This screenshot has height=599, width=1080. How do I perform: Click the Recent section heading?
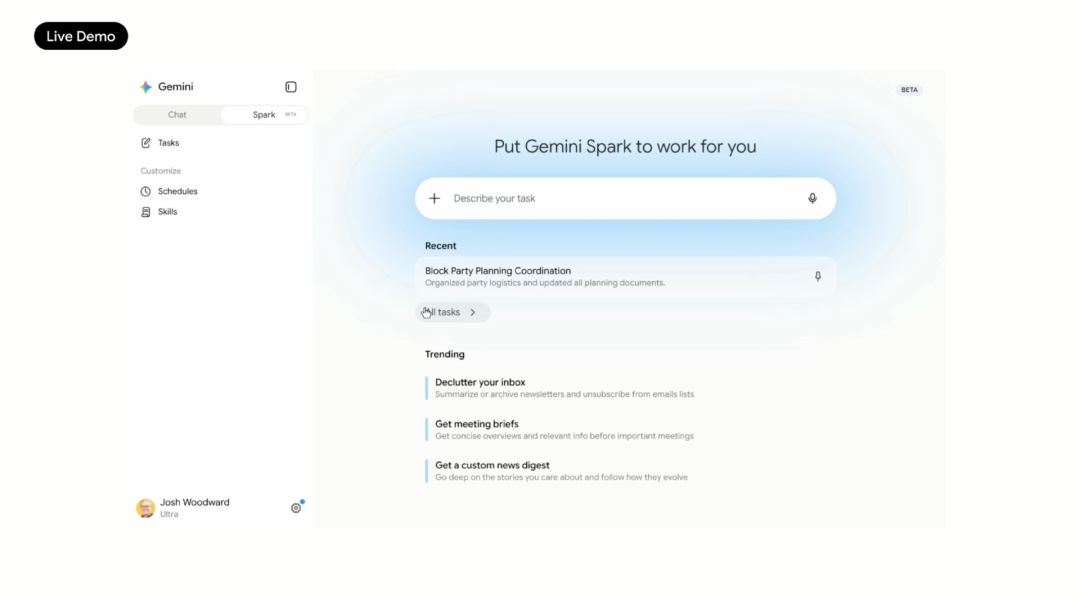[441, 246]
